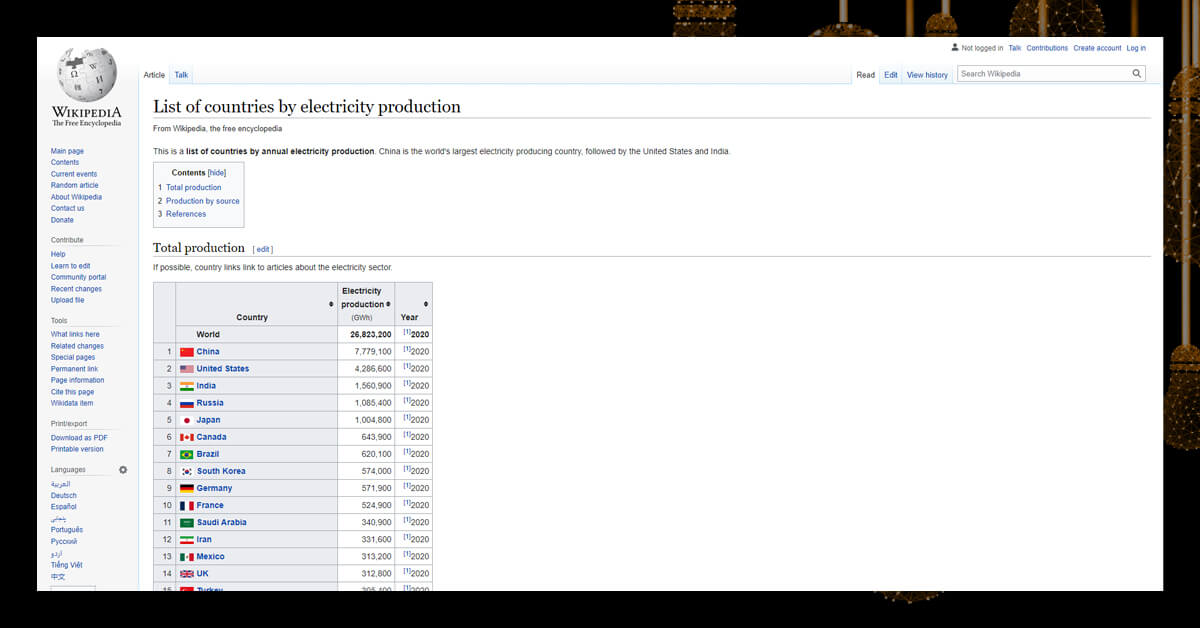Open the China country link
This screenshot has width=1200, height=628.
[x=208, y=352]
